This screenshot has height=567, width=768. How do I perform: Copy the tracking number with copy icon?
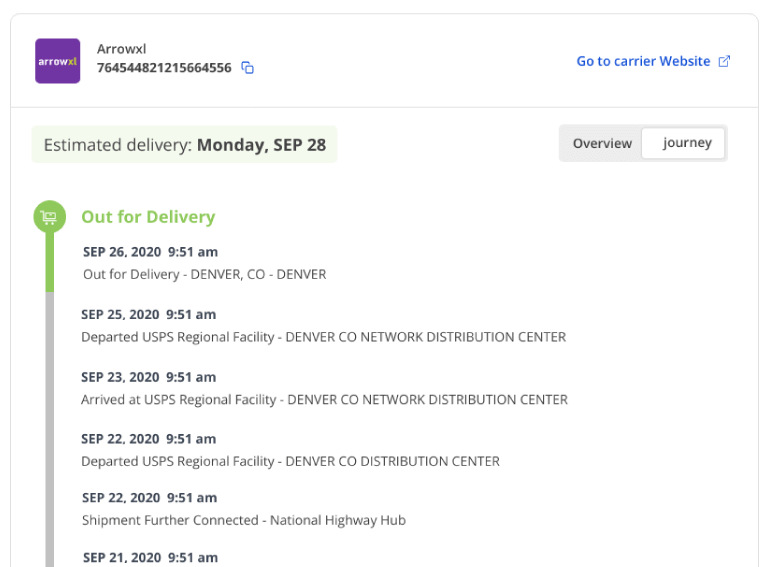[247, 68]
